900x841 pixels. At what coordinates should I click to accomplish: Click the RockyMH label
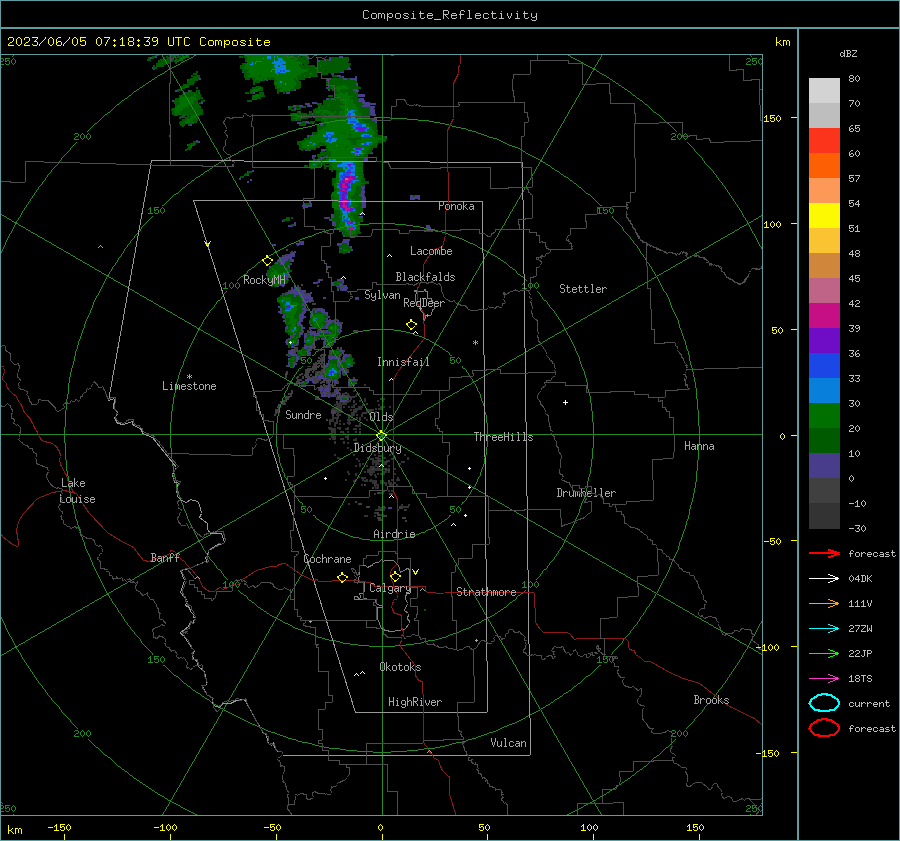tap(264, 280)
